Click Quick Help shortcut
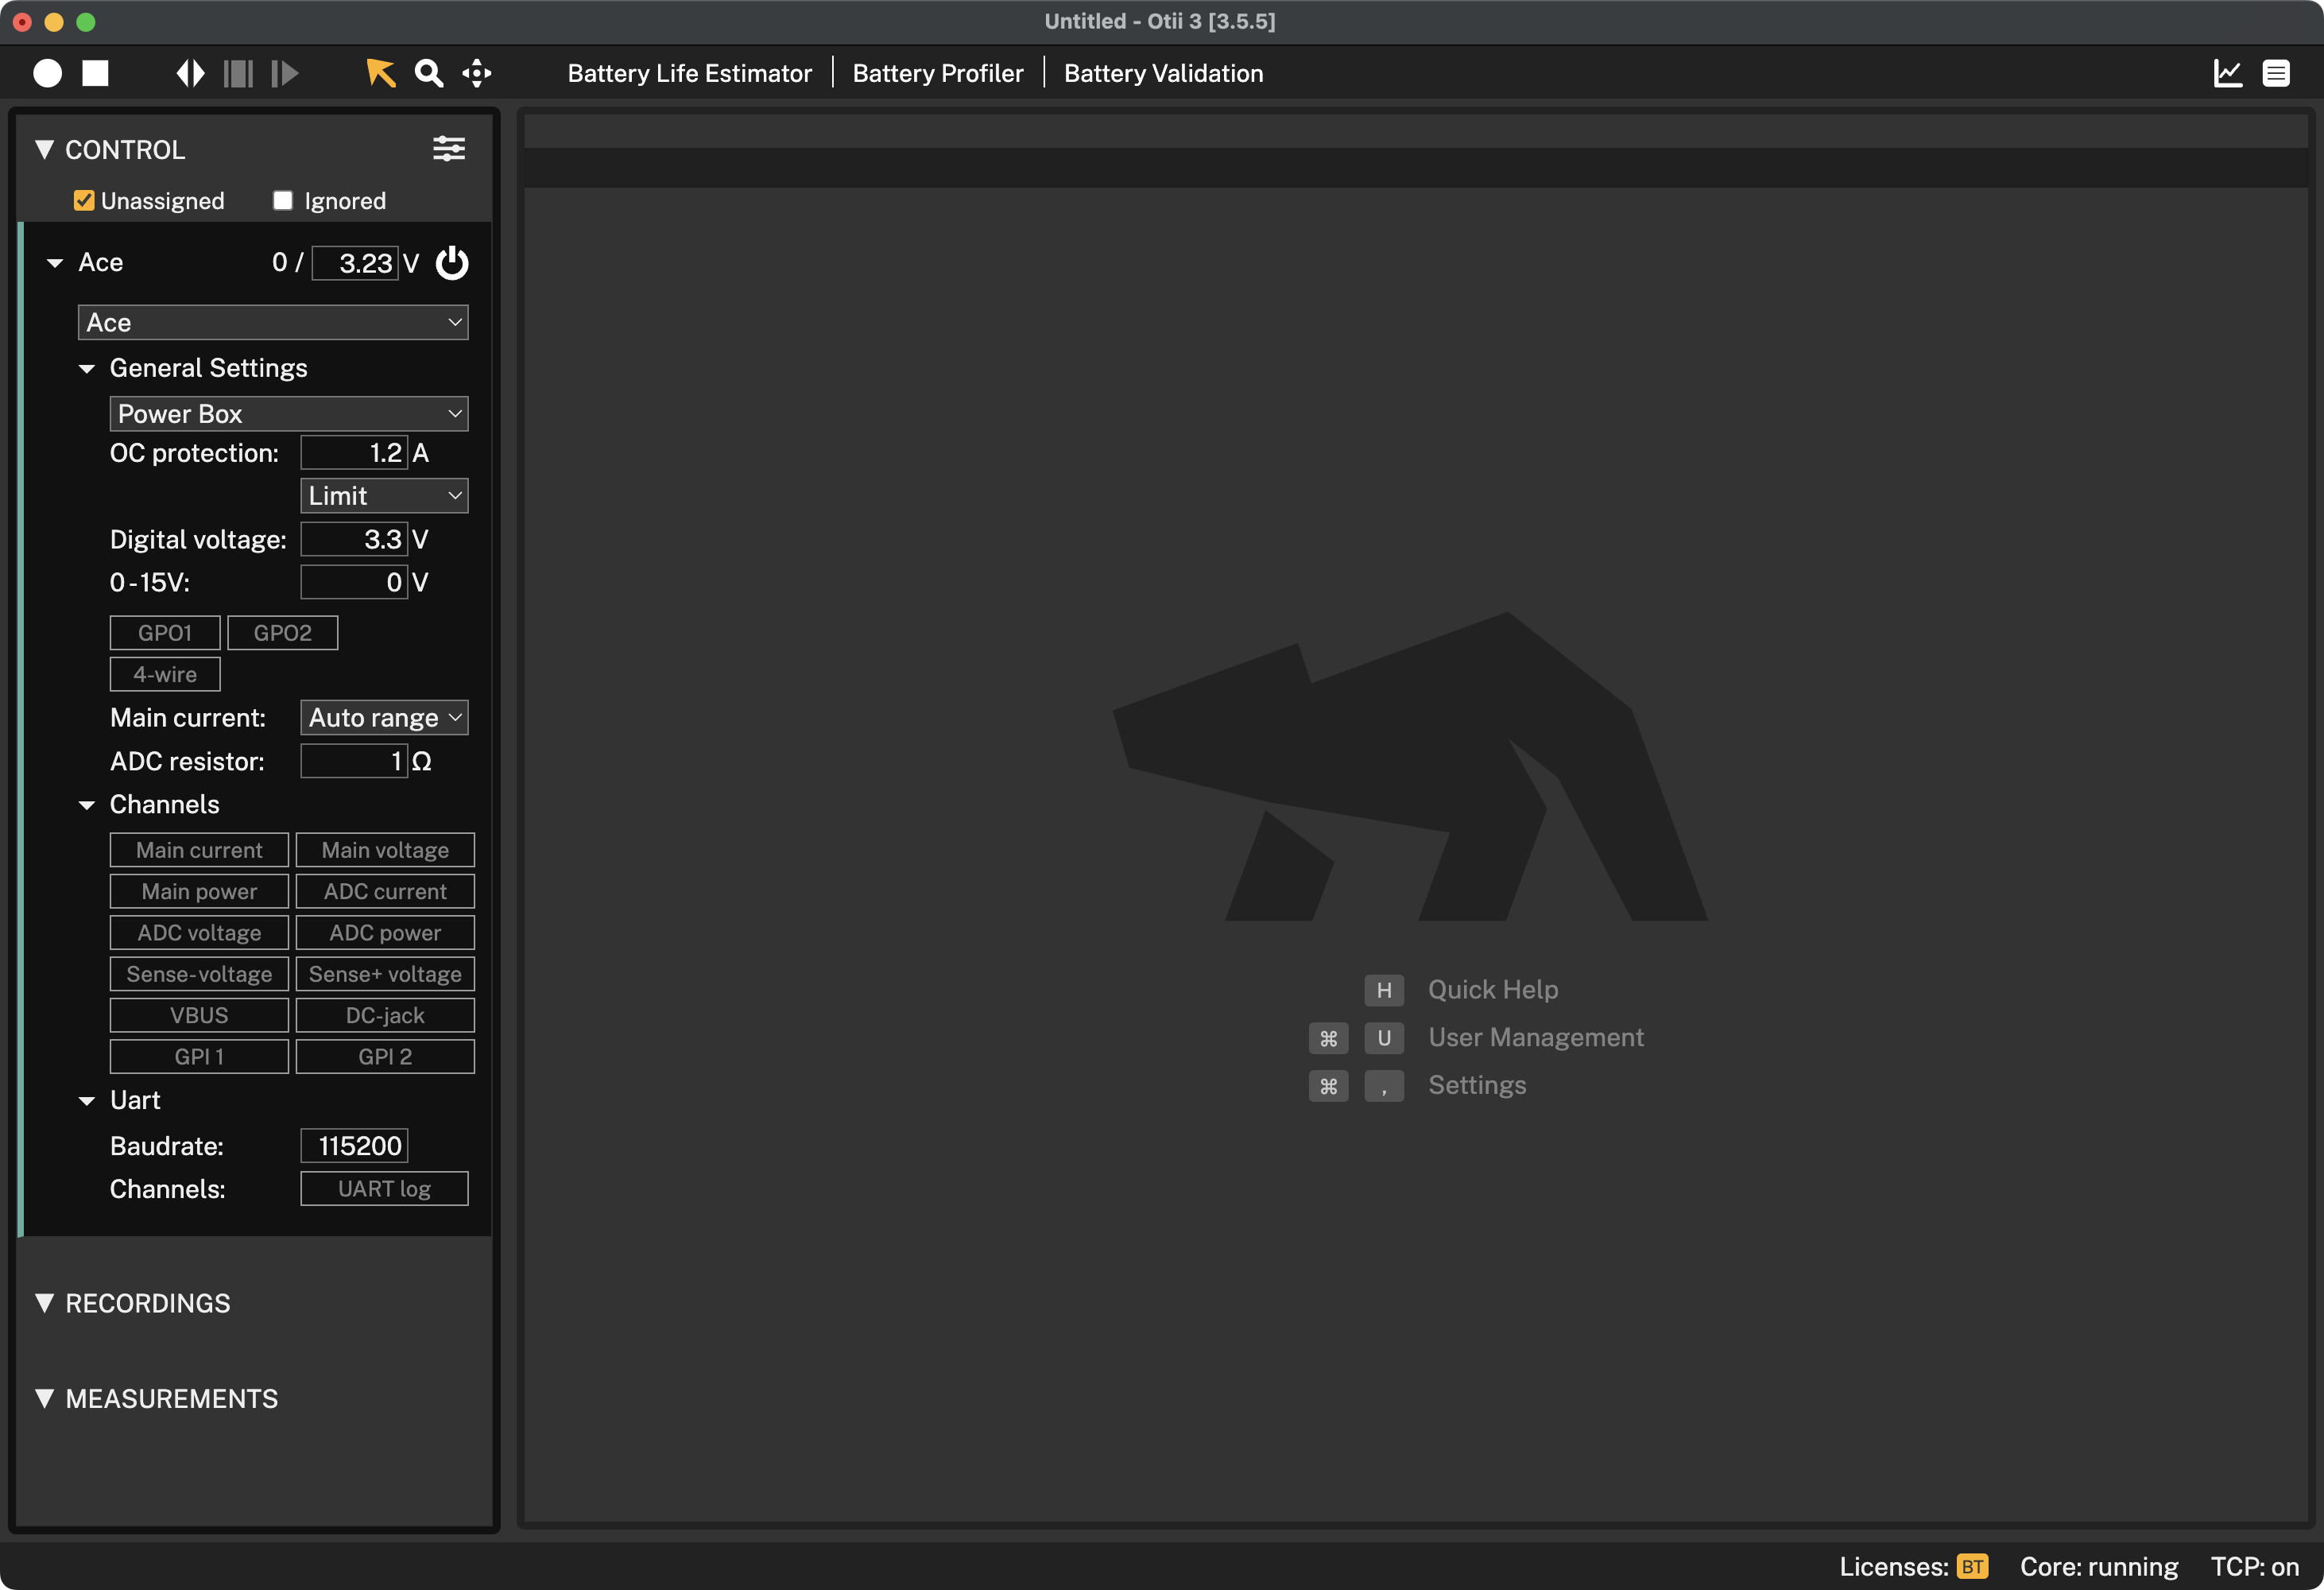Screen dimensions: 2324x1590 [x=1492, y=990]
